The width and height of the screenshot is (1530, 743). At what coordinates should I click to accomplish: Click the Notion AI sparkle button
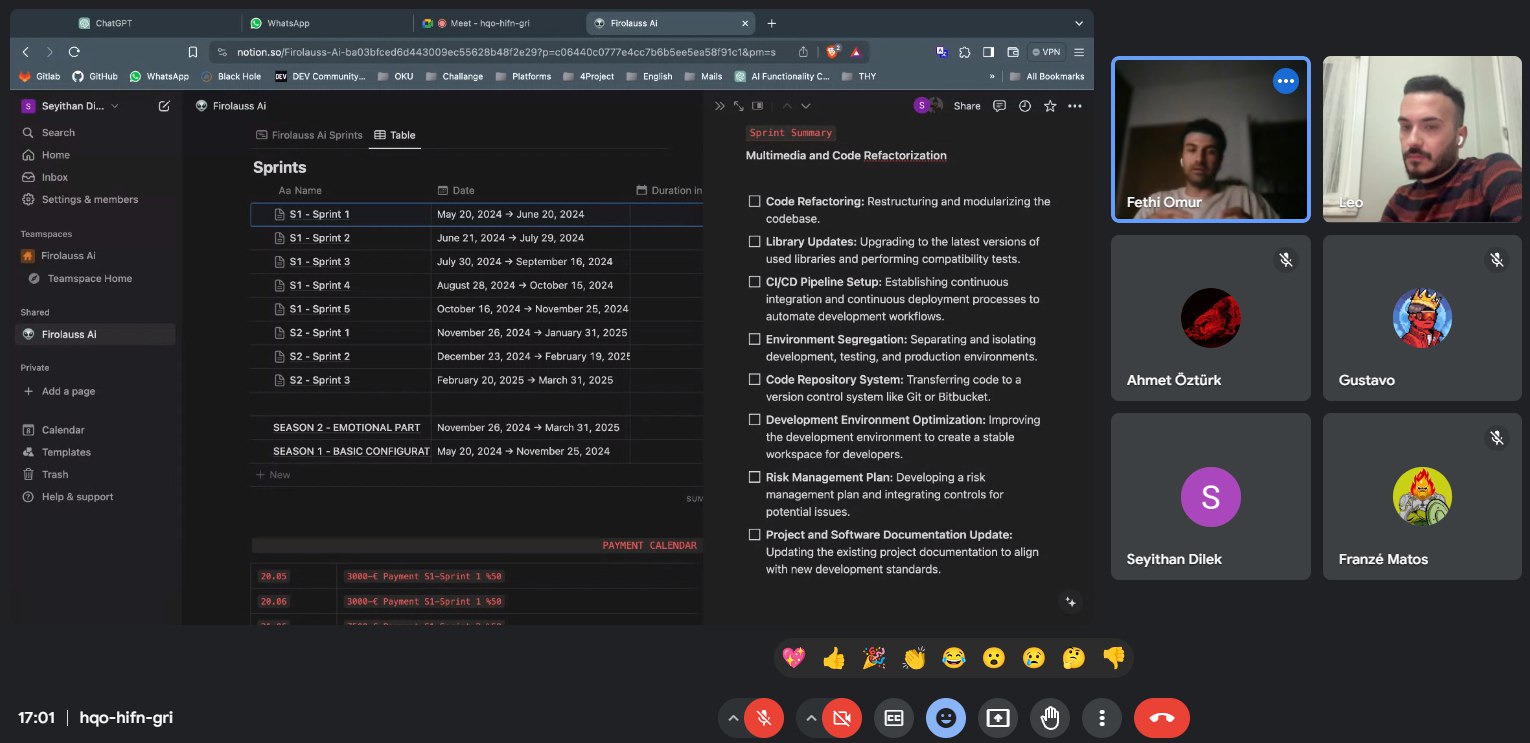(1071, 602)
